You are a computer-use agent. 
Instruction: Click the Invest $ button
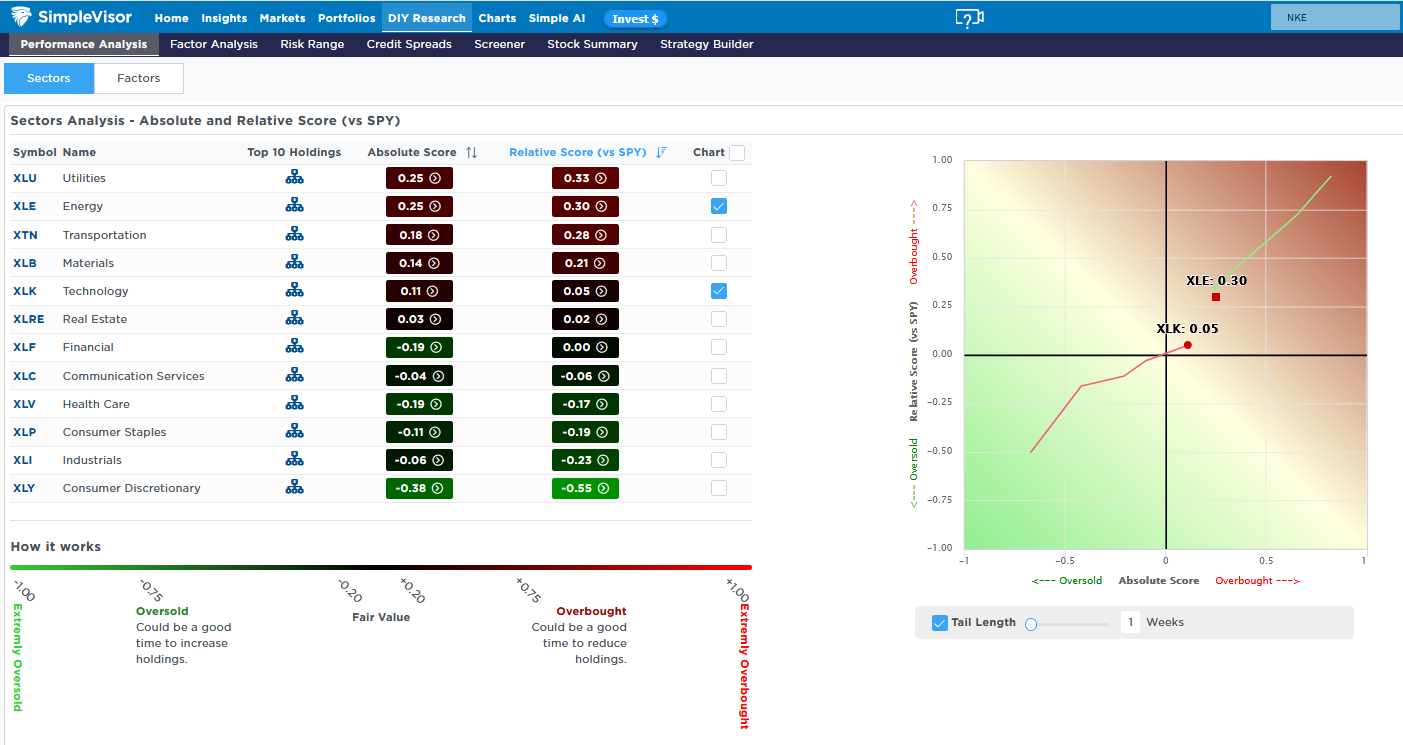635,19
